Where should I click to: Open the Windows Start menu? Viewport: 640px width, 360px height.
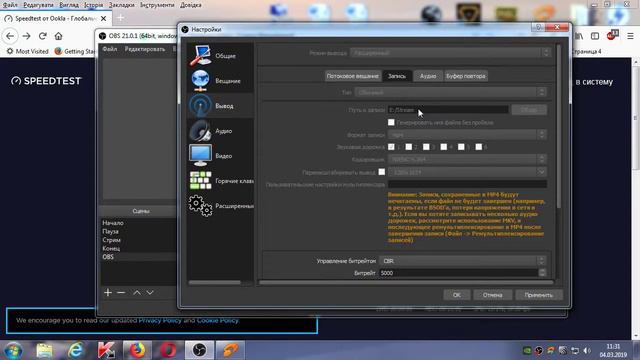tap(13, 350)
